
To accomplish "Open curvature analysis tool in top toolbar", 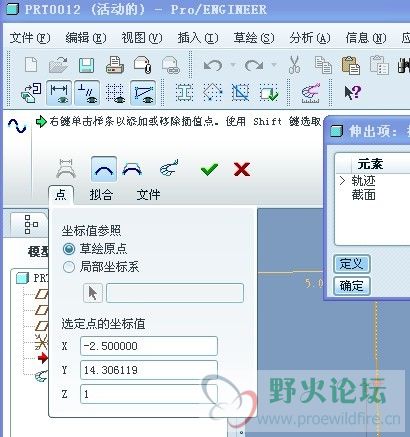I will tap(310, 93).
